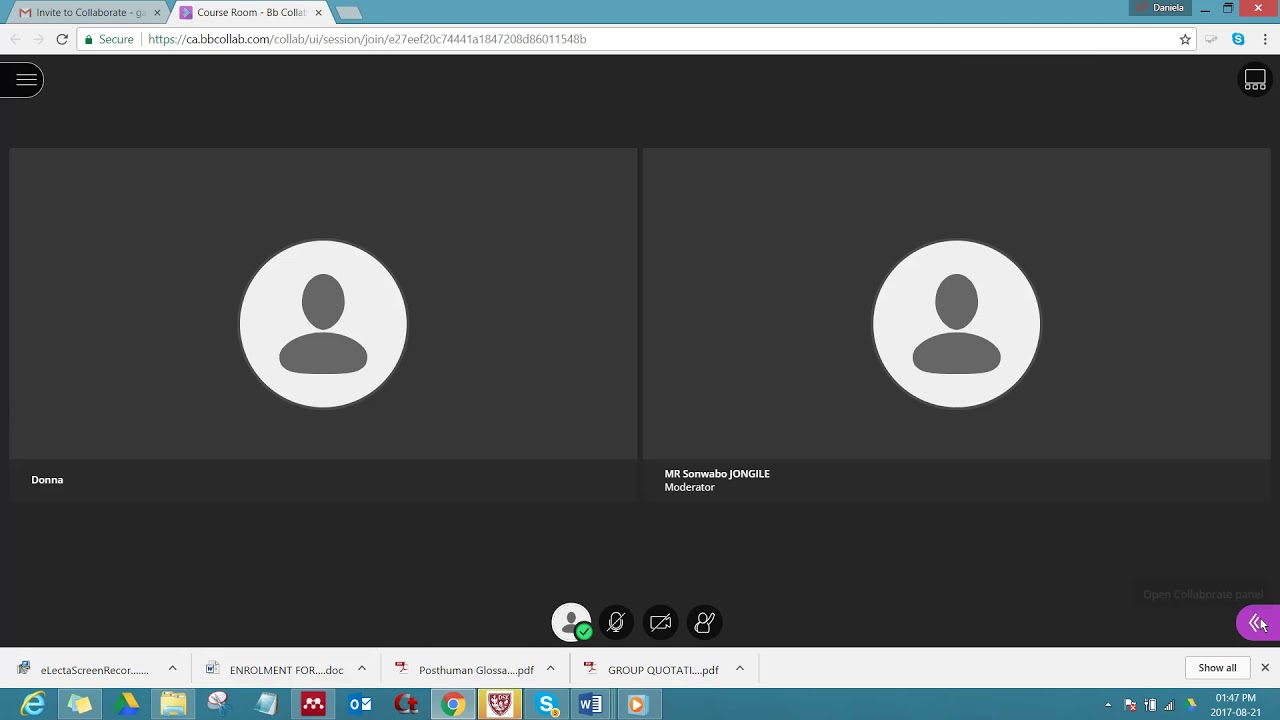
Task: Open my status and settings avatar
Action: [572, 623]
